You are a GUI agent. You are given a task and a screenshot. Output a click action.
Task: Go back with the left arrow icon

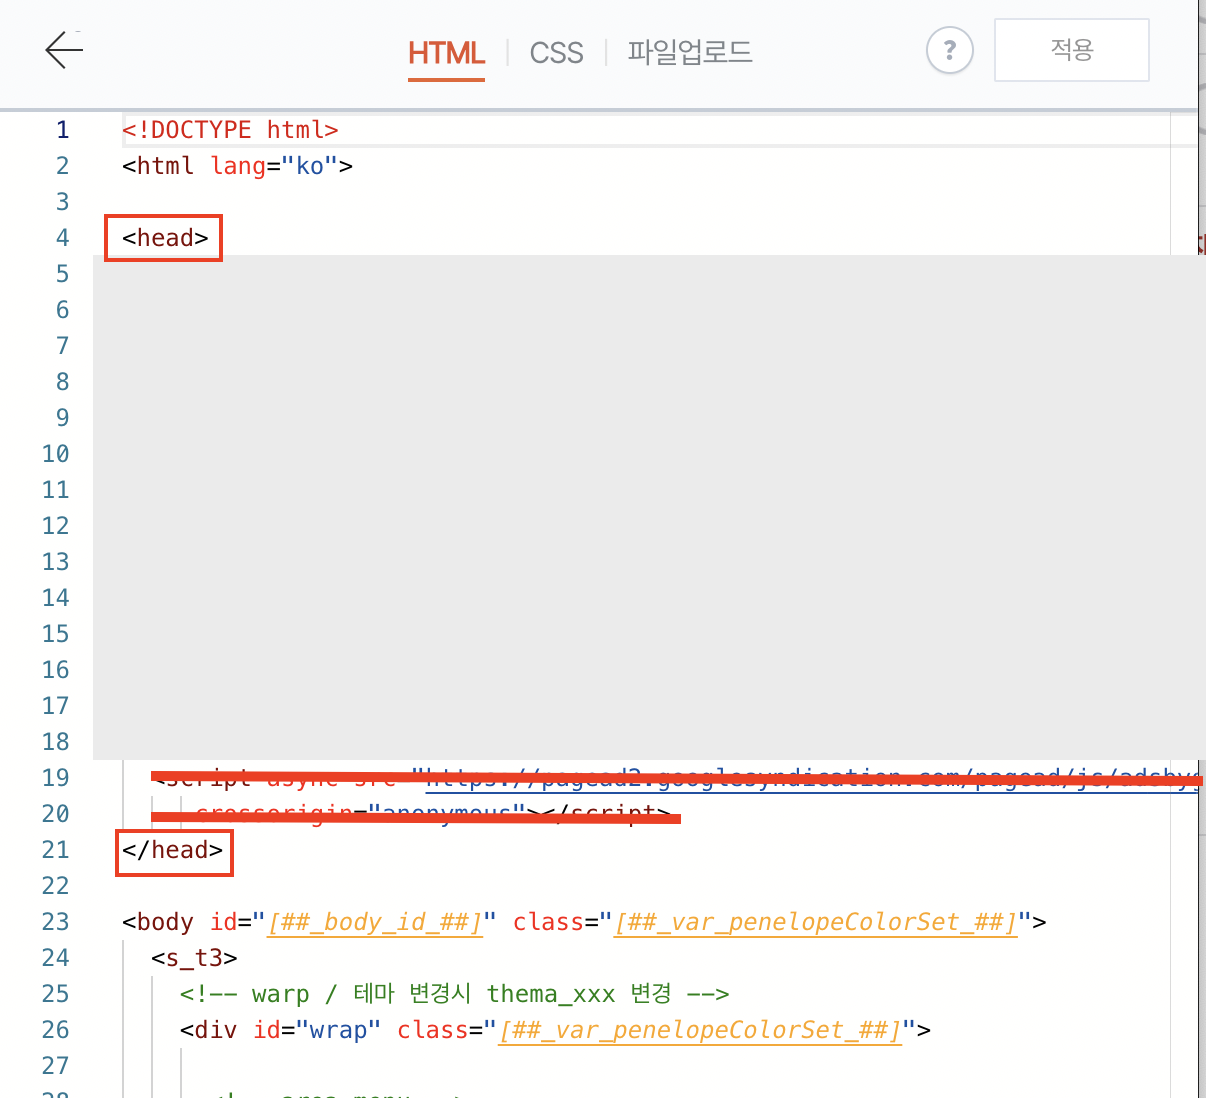[64, 50]
